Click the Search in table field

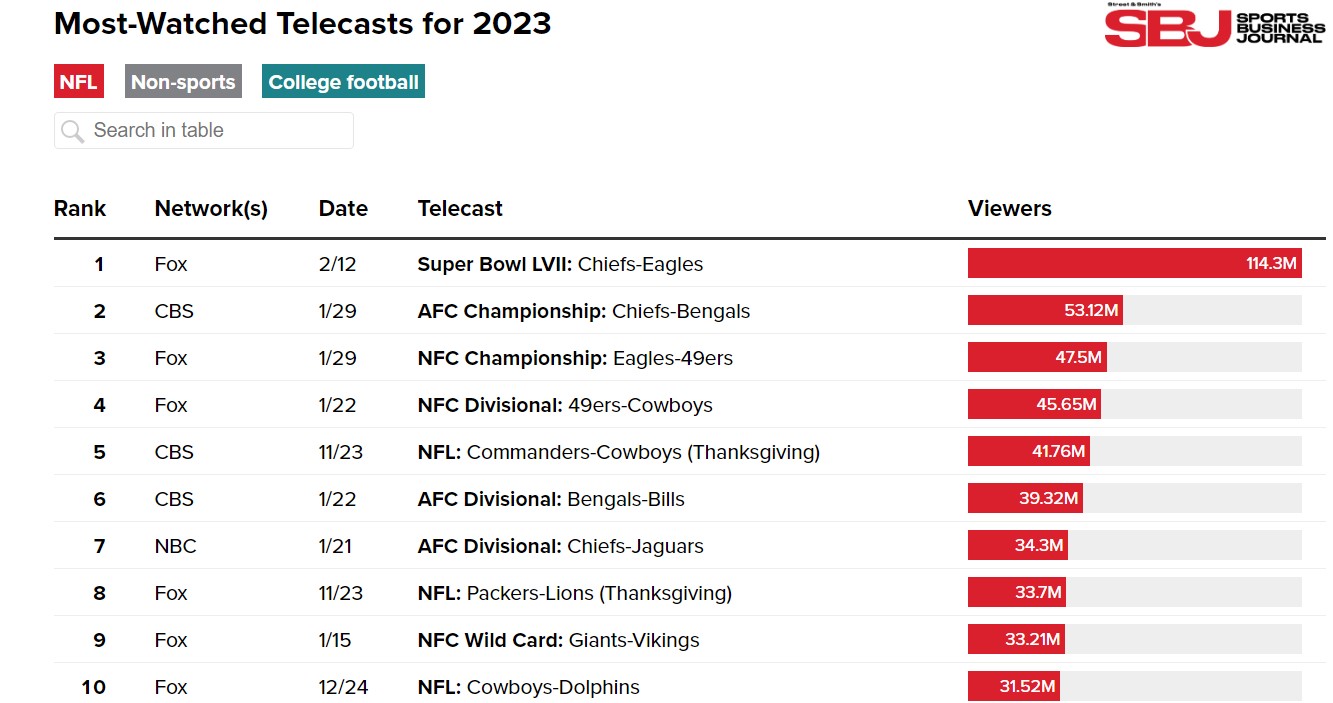tap(215, 131)
